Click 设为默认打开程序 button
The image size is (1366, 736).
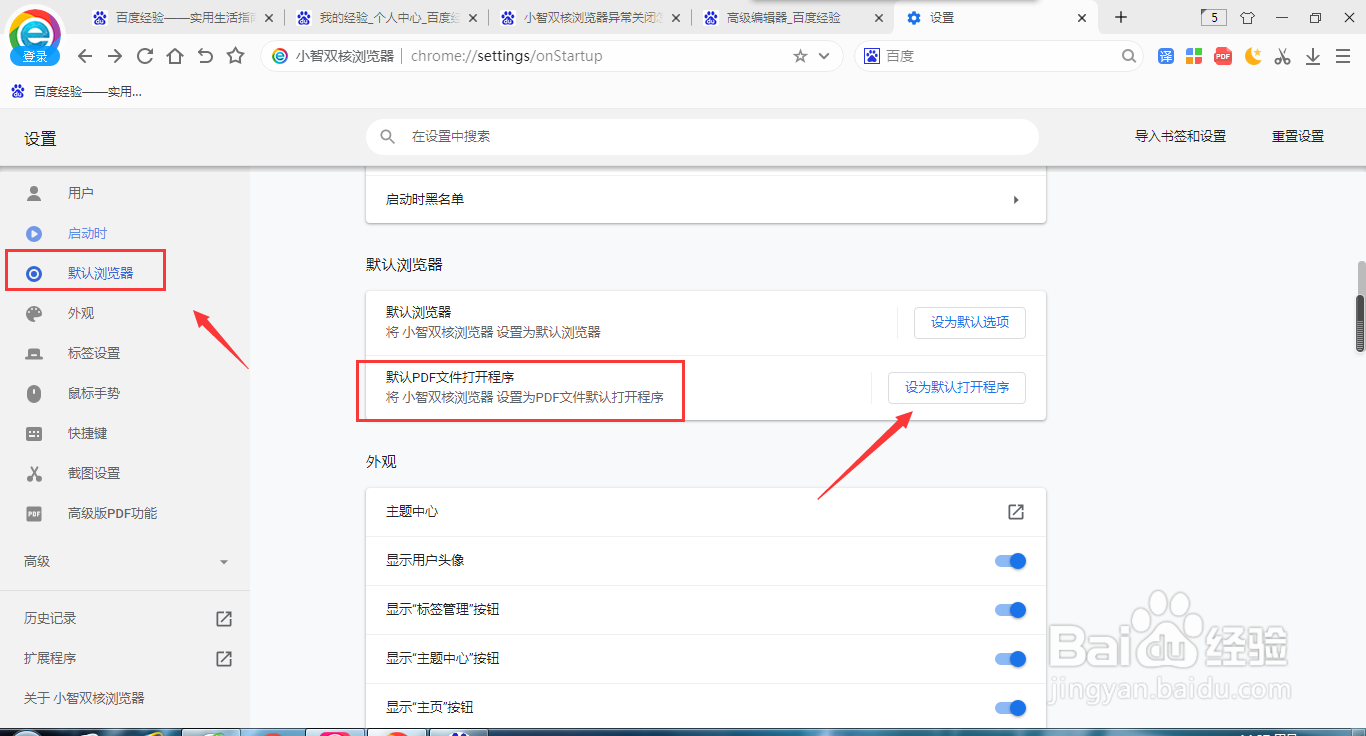click(956, 388)
